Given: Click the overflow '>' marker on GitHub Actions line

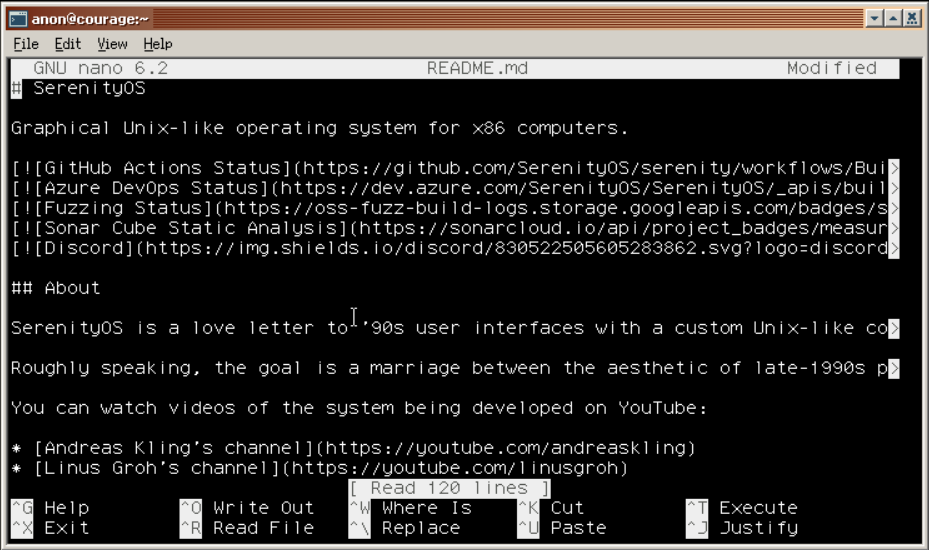Looking at the screenshot, I should pyautogui.click(x=893, y=168).
